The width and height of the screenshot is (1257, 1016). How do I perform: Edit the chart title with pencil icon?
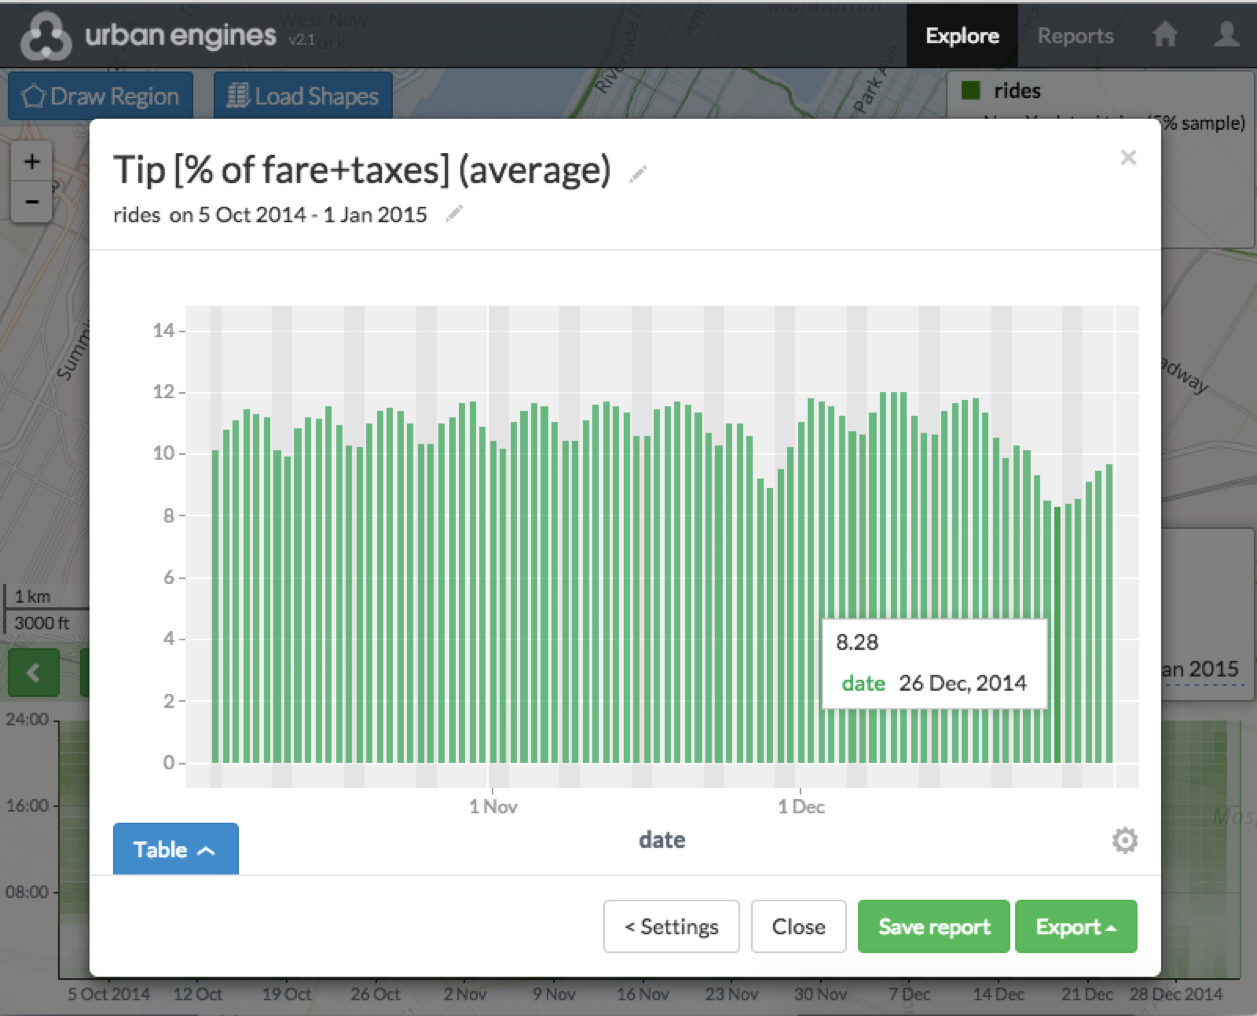pyautogui.click(x=638, y=174)
